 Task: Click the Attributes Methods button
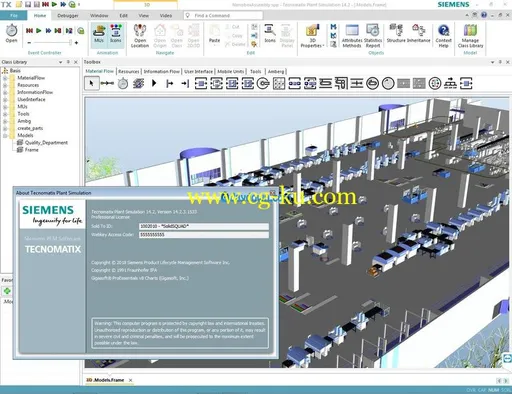(x=352, y=36)
